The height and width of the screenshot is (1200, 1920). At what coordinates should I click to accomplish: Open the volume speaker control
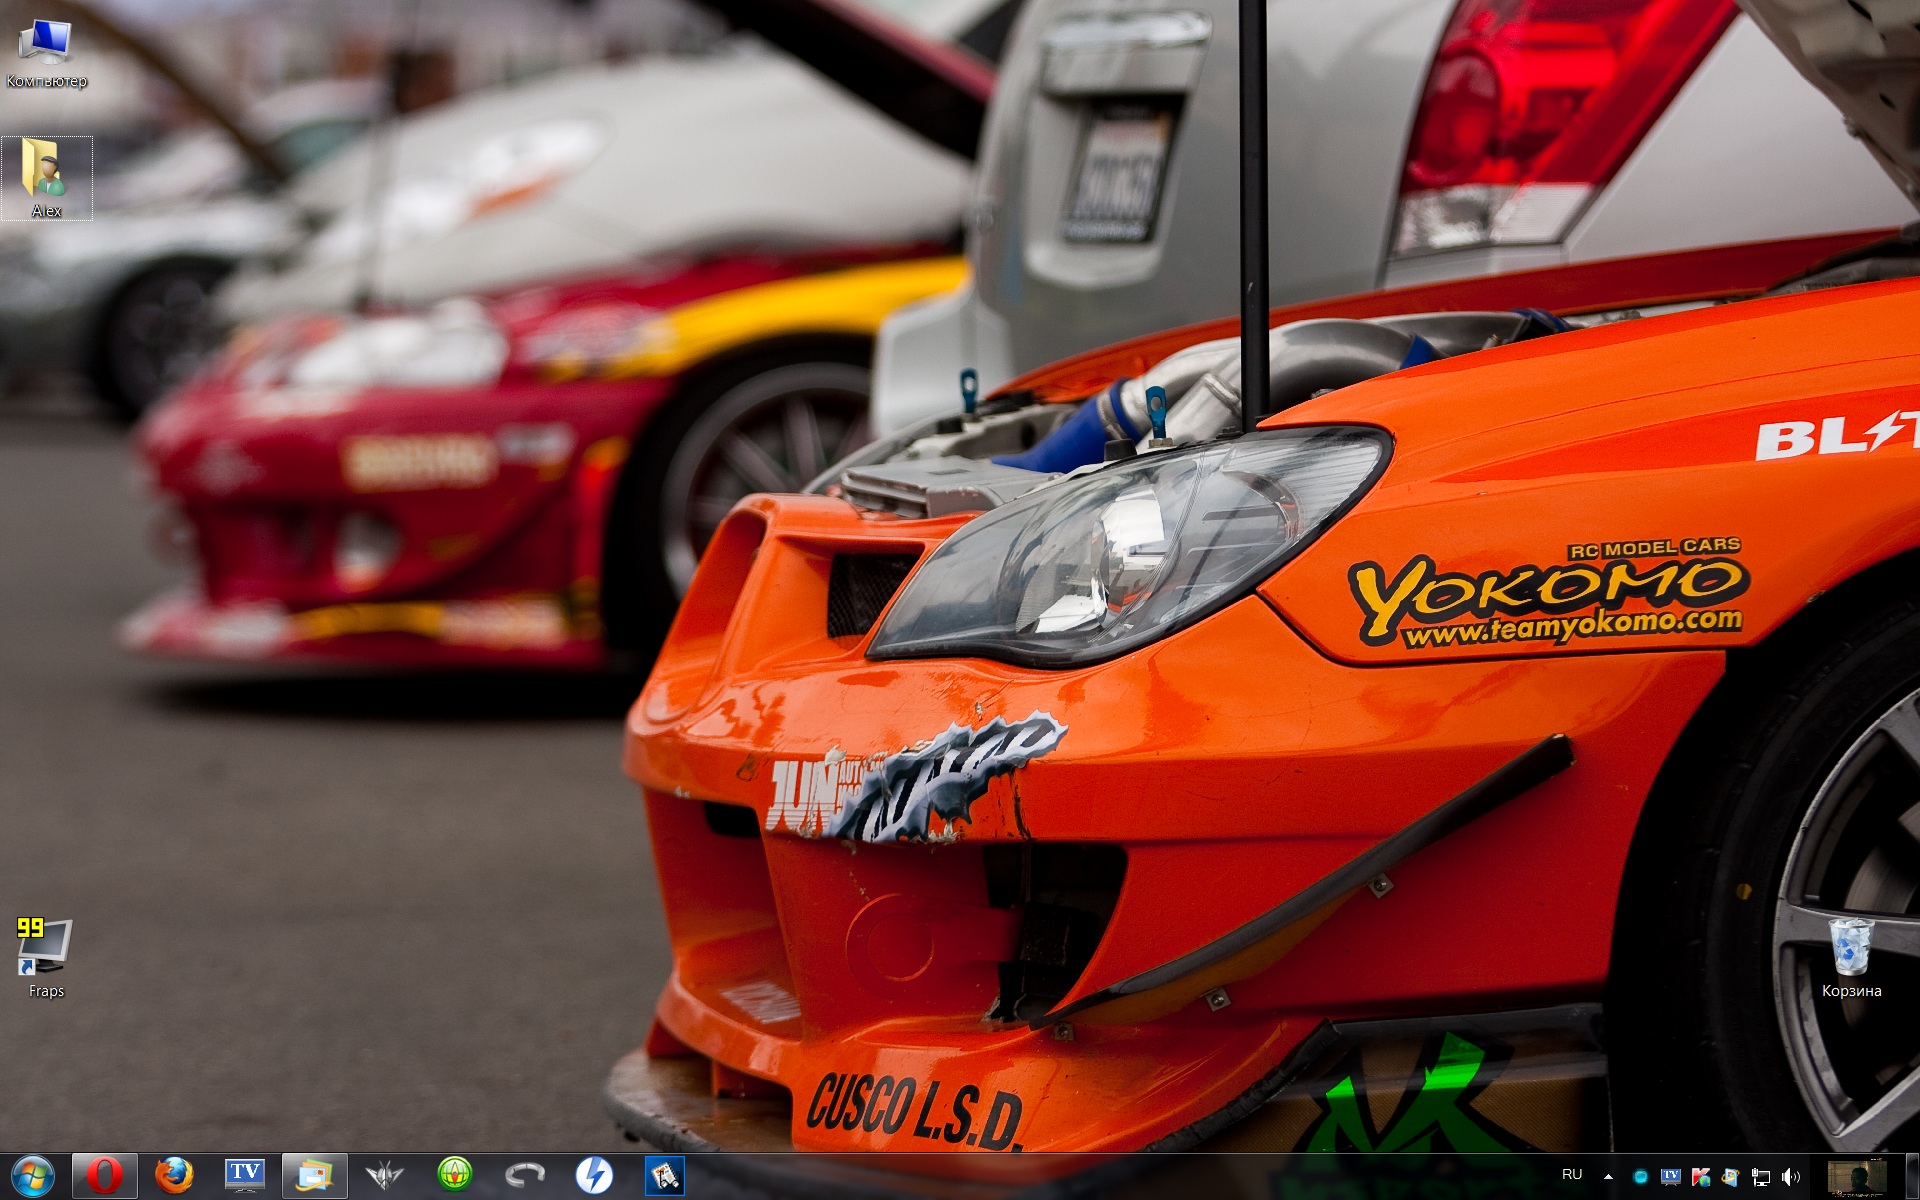[x=1791, y=1177]
